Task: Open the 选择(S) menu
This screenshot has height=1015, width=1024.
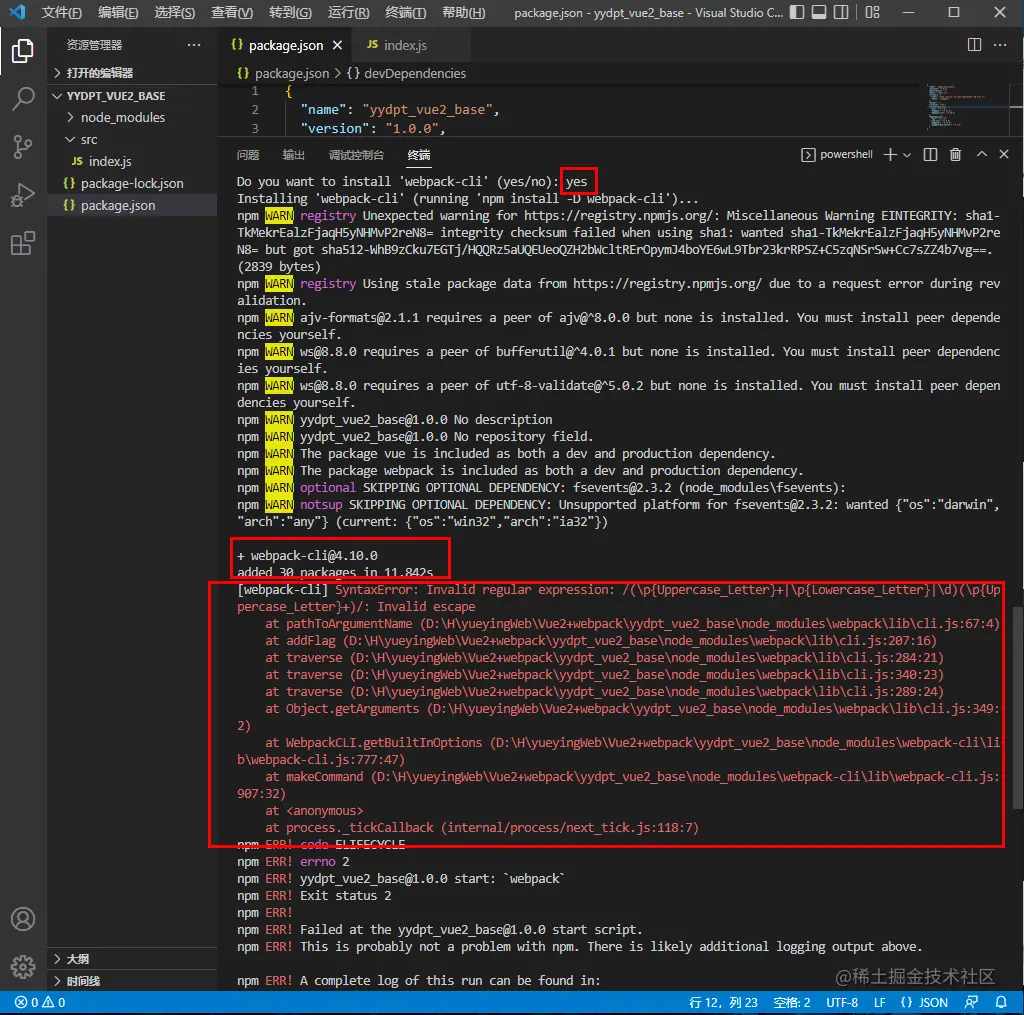Action: point(174,12)
